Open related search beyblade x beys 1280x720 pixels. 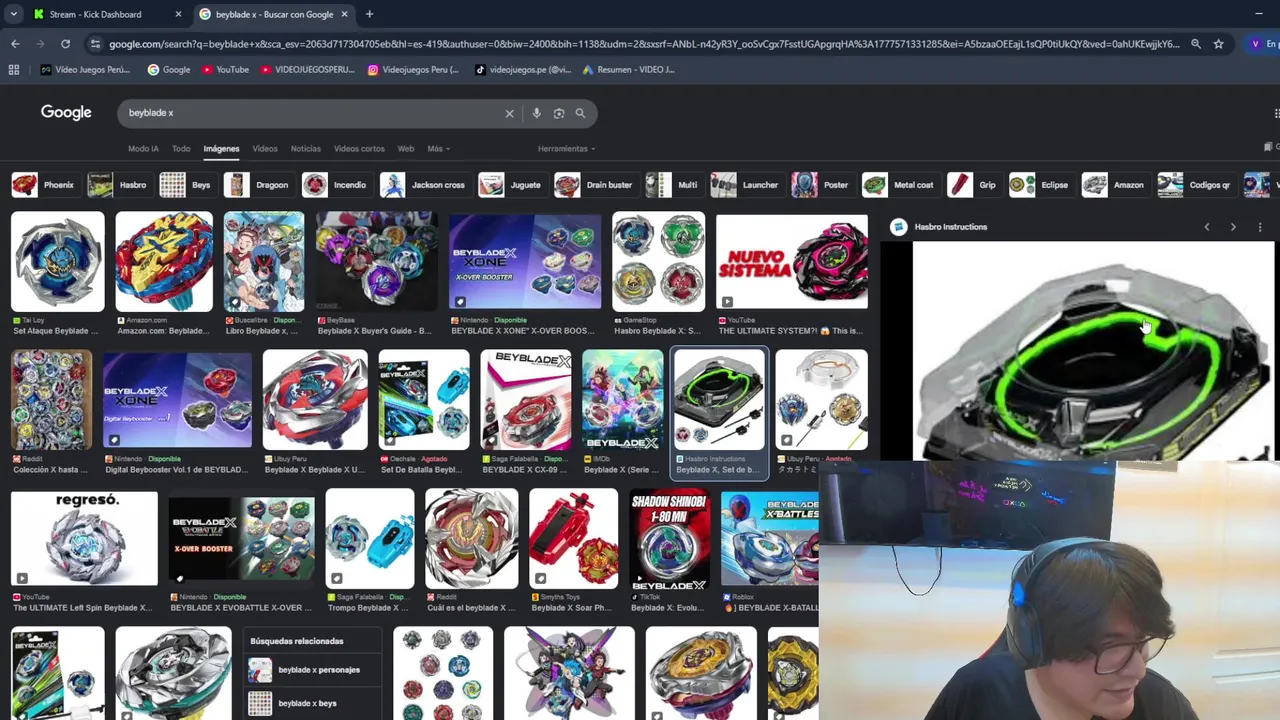(311, 703)
